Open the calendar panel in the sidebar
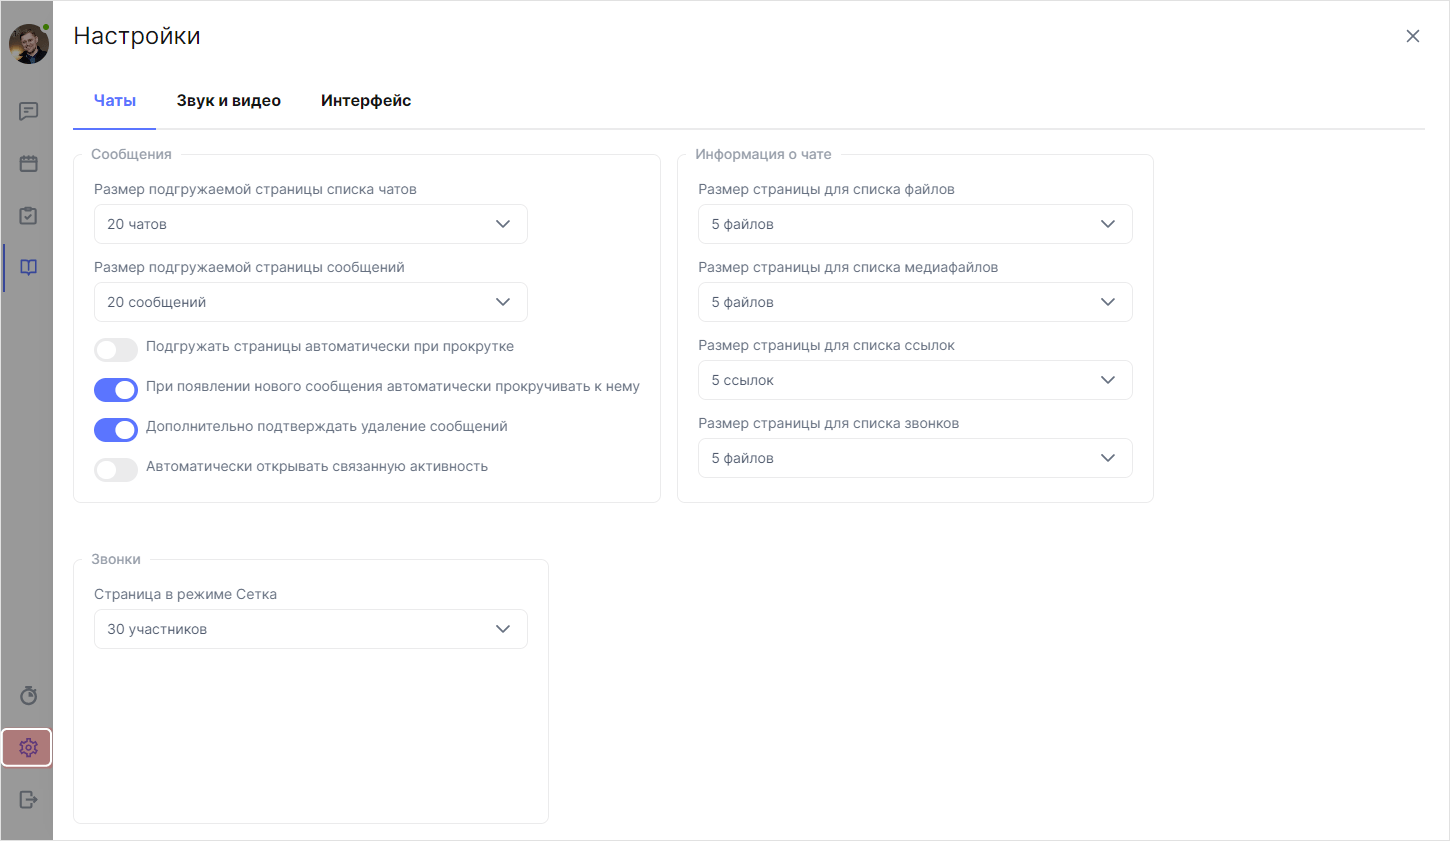 28,163
